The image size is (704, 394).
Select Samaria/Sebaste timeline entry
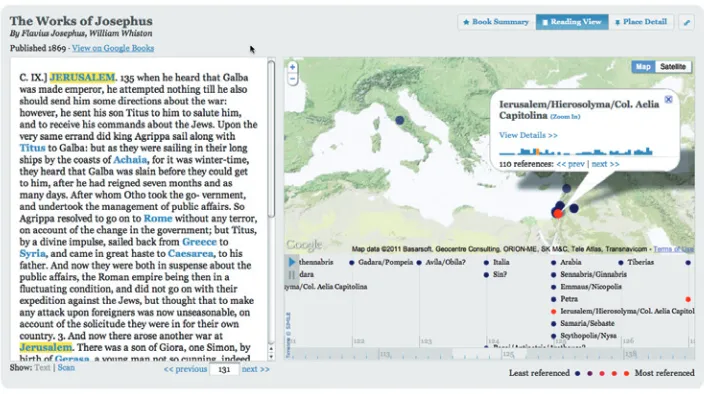[x=587, y=324]
